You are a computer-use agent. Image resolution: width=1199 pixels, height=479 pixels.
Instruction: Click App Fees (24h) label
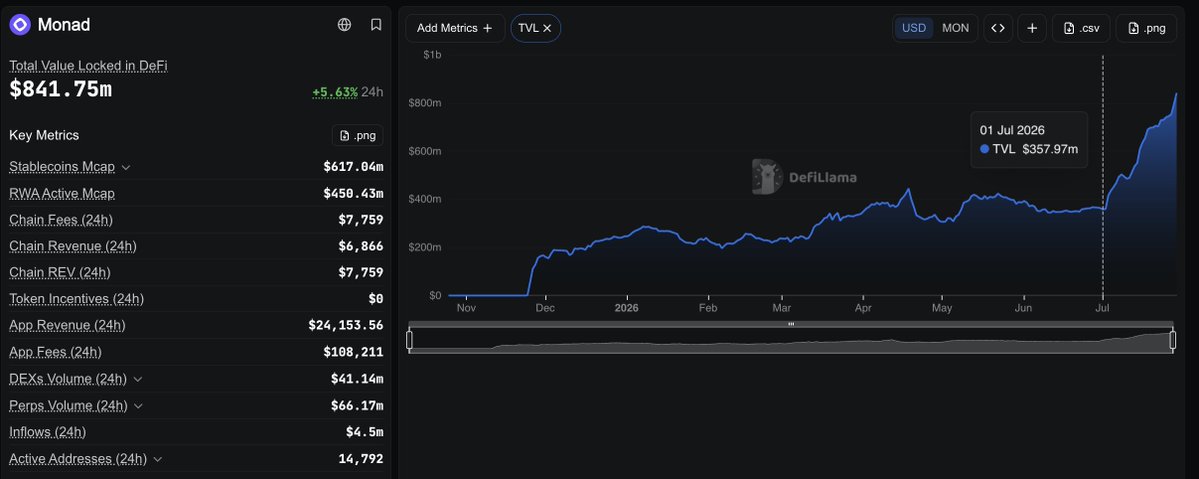[x=55, y=352]
